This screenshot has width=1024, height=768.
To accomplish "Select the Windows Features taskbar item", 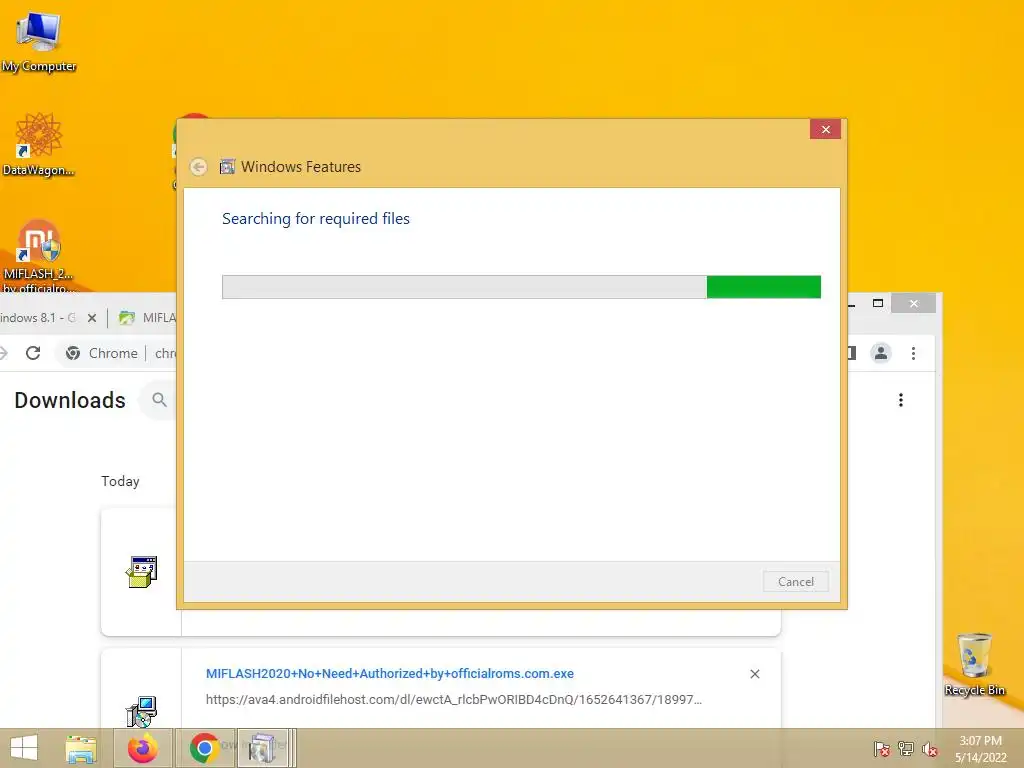I will 263,748.
